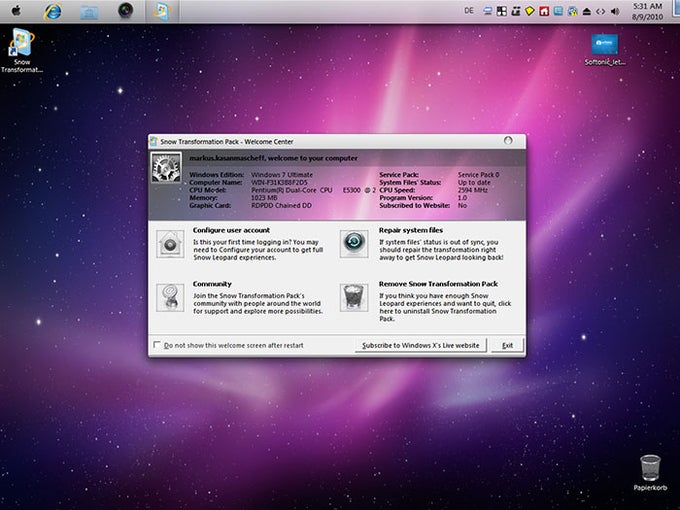Viewport: 680px width, 510px height.
Task: Click the 2594 MHz CPU speed value
Action: point(473,190)
